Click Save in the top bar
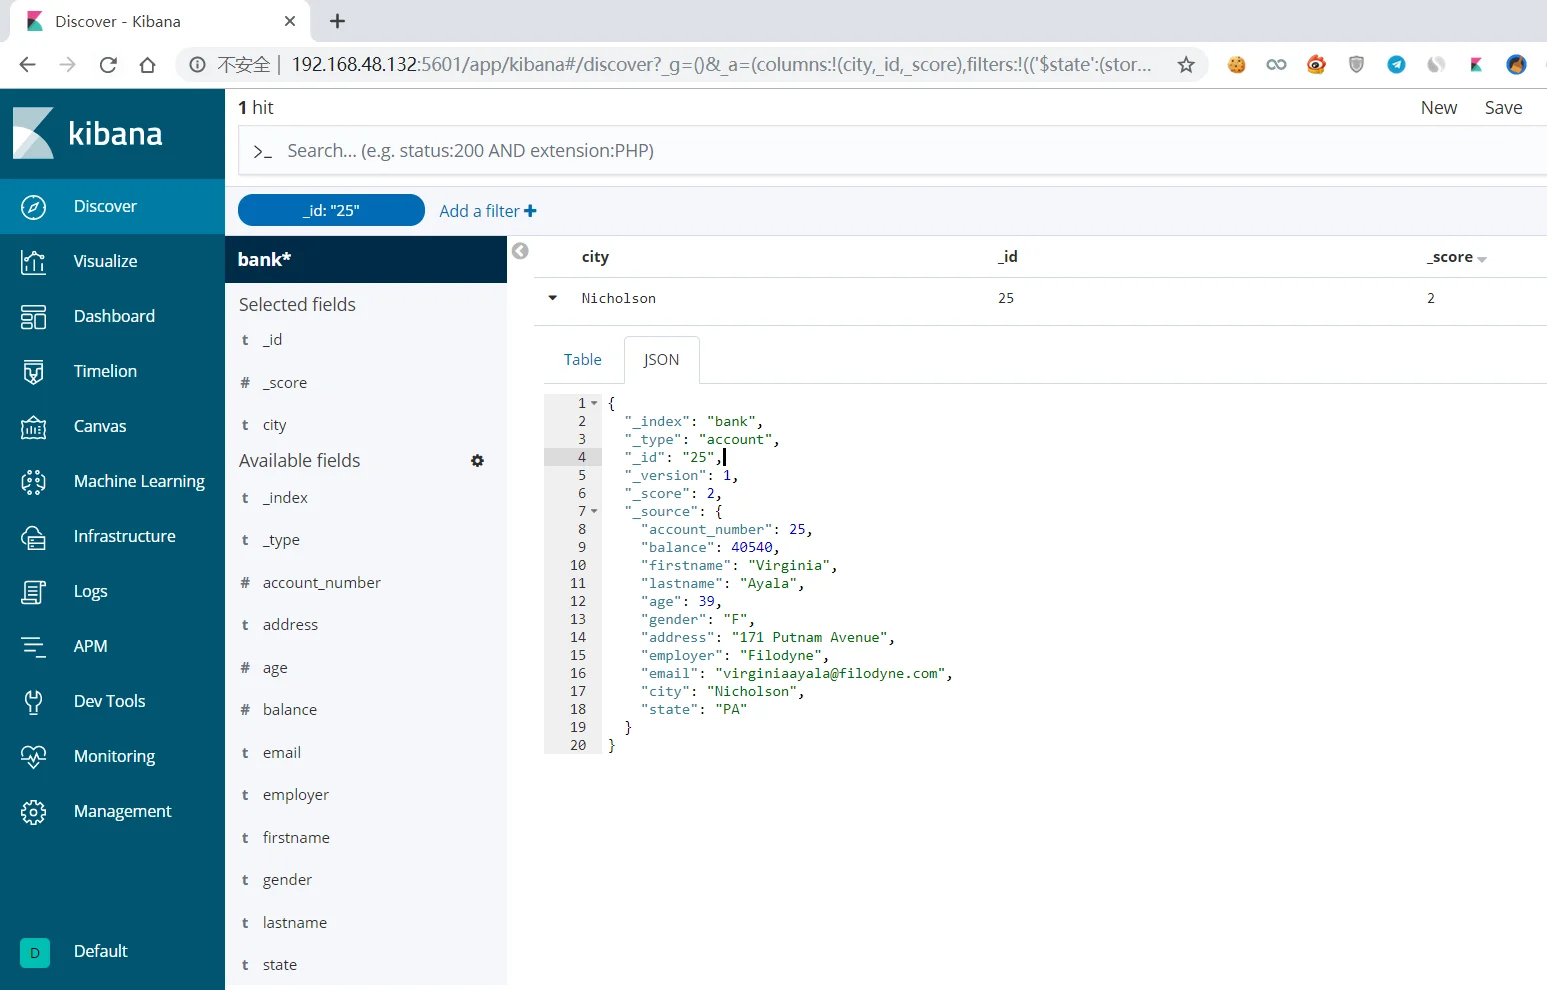The width and height of the screenshot is (1547, 990). pyautogui.click(x=1502, y=108)
